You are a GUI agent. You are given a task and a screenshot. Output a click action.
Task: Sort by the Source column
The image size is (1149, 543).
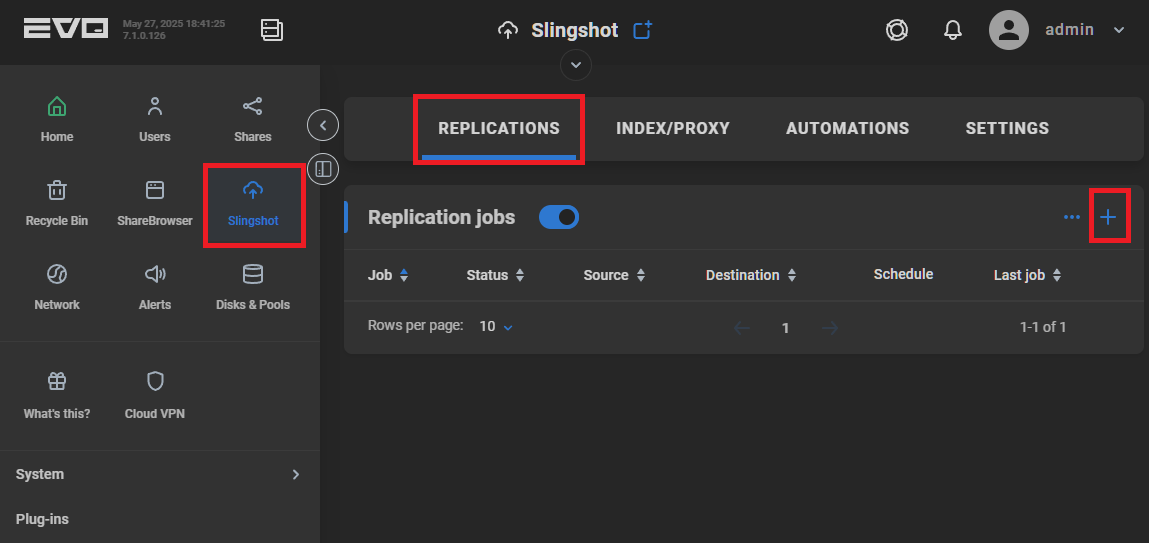614,276
